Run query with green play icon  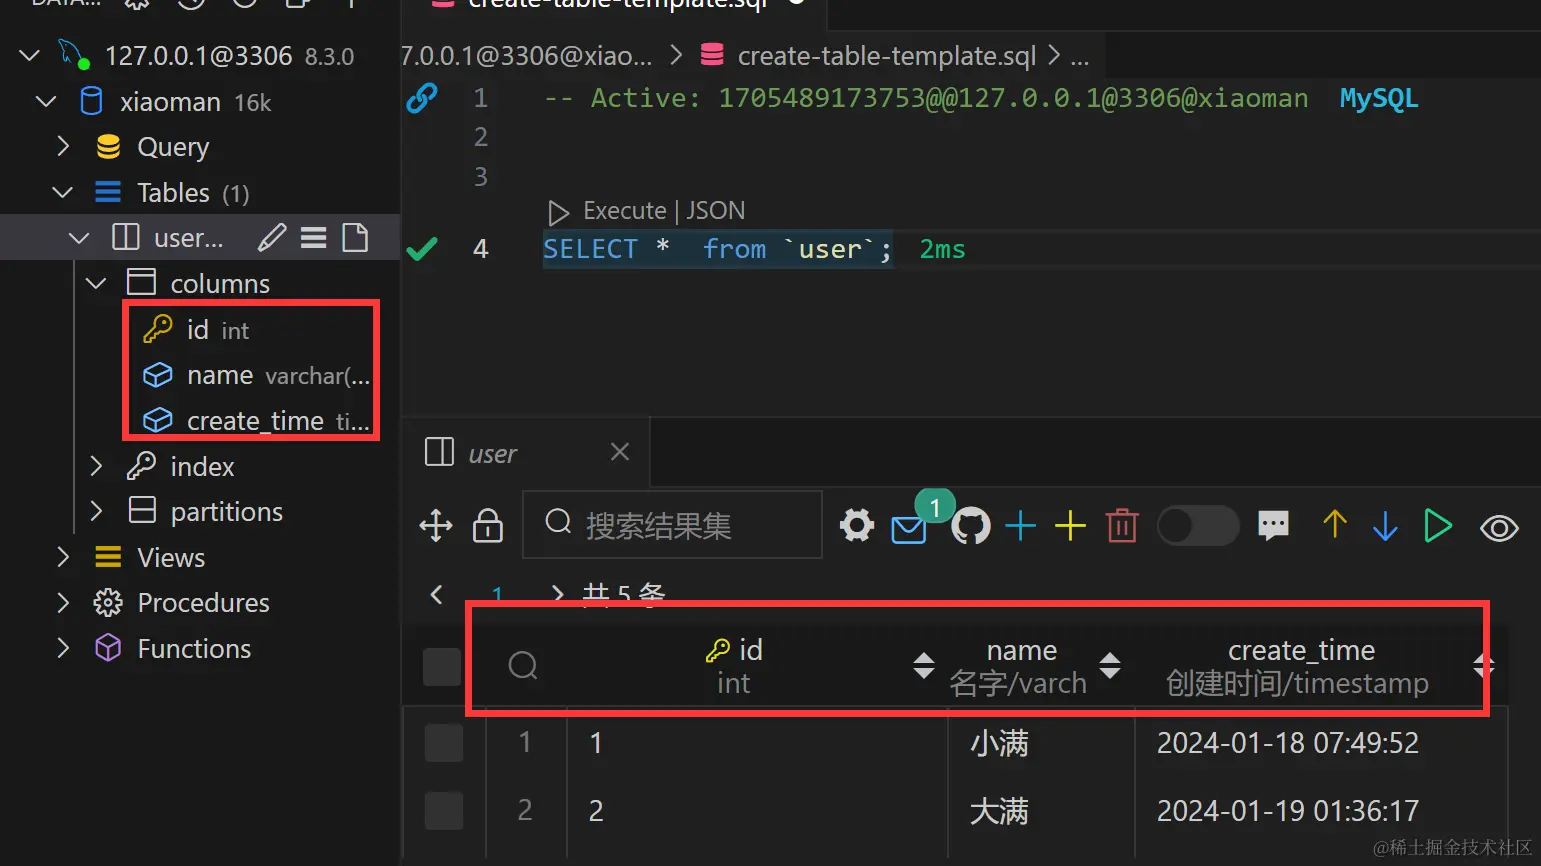tap(1438, 525)
